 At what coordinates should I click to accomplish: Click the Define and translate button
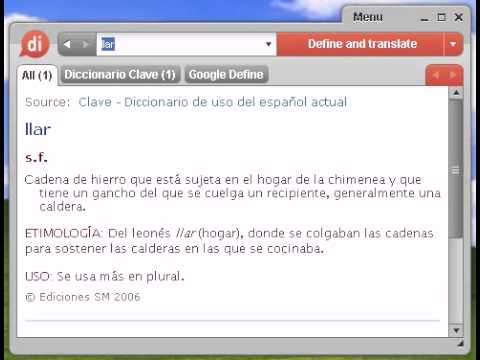coord(361,44)
